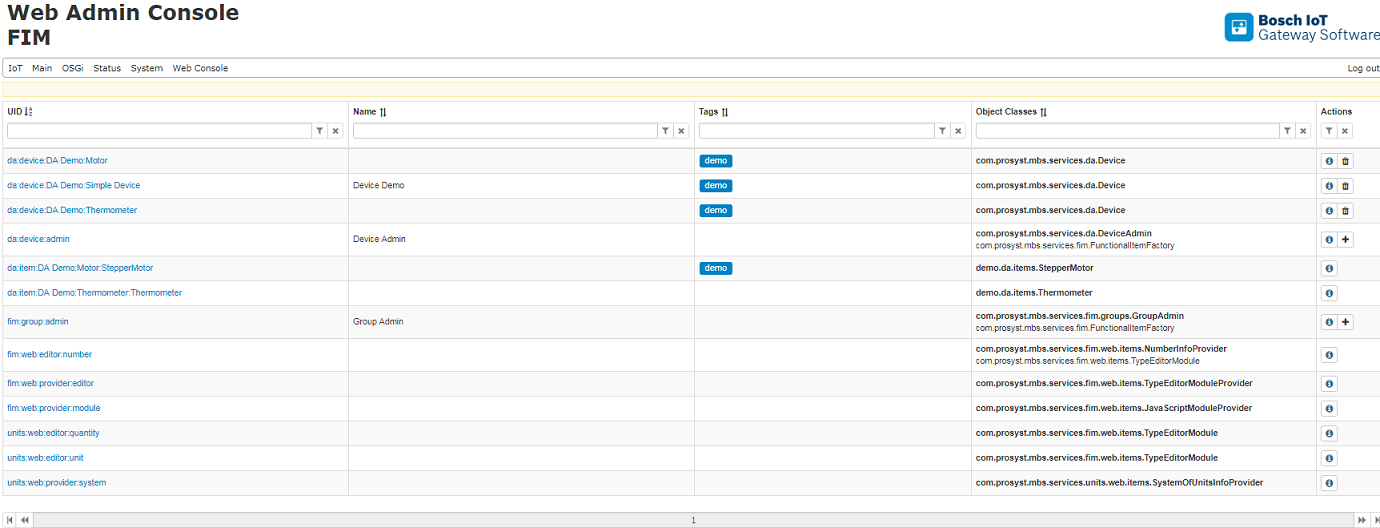
Task: Open info for da:device:DA Demo:Motor row
Action: pos(1329,161)
